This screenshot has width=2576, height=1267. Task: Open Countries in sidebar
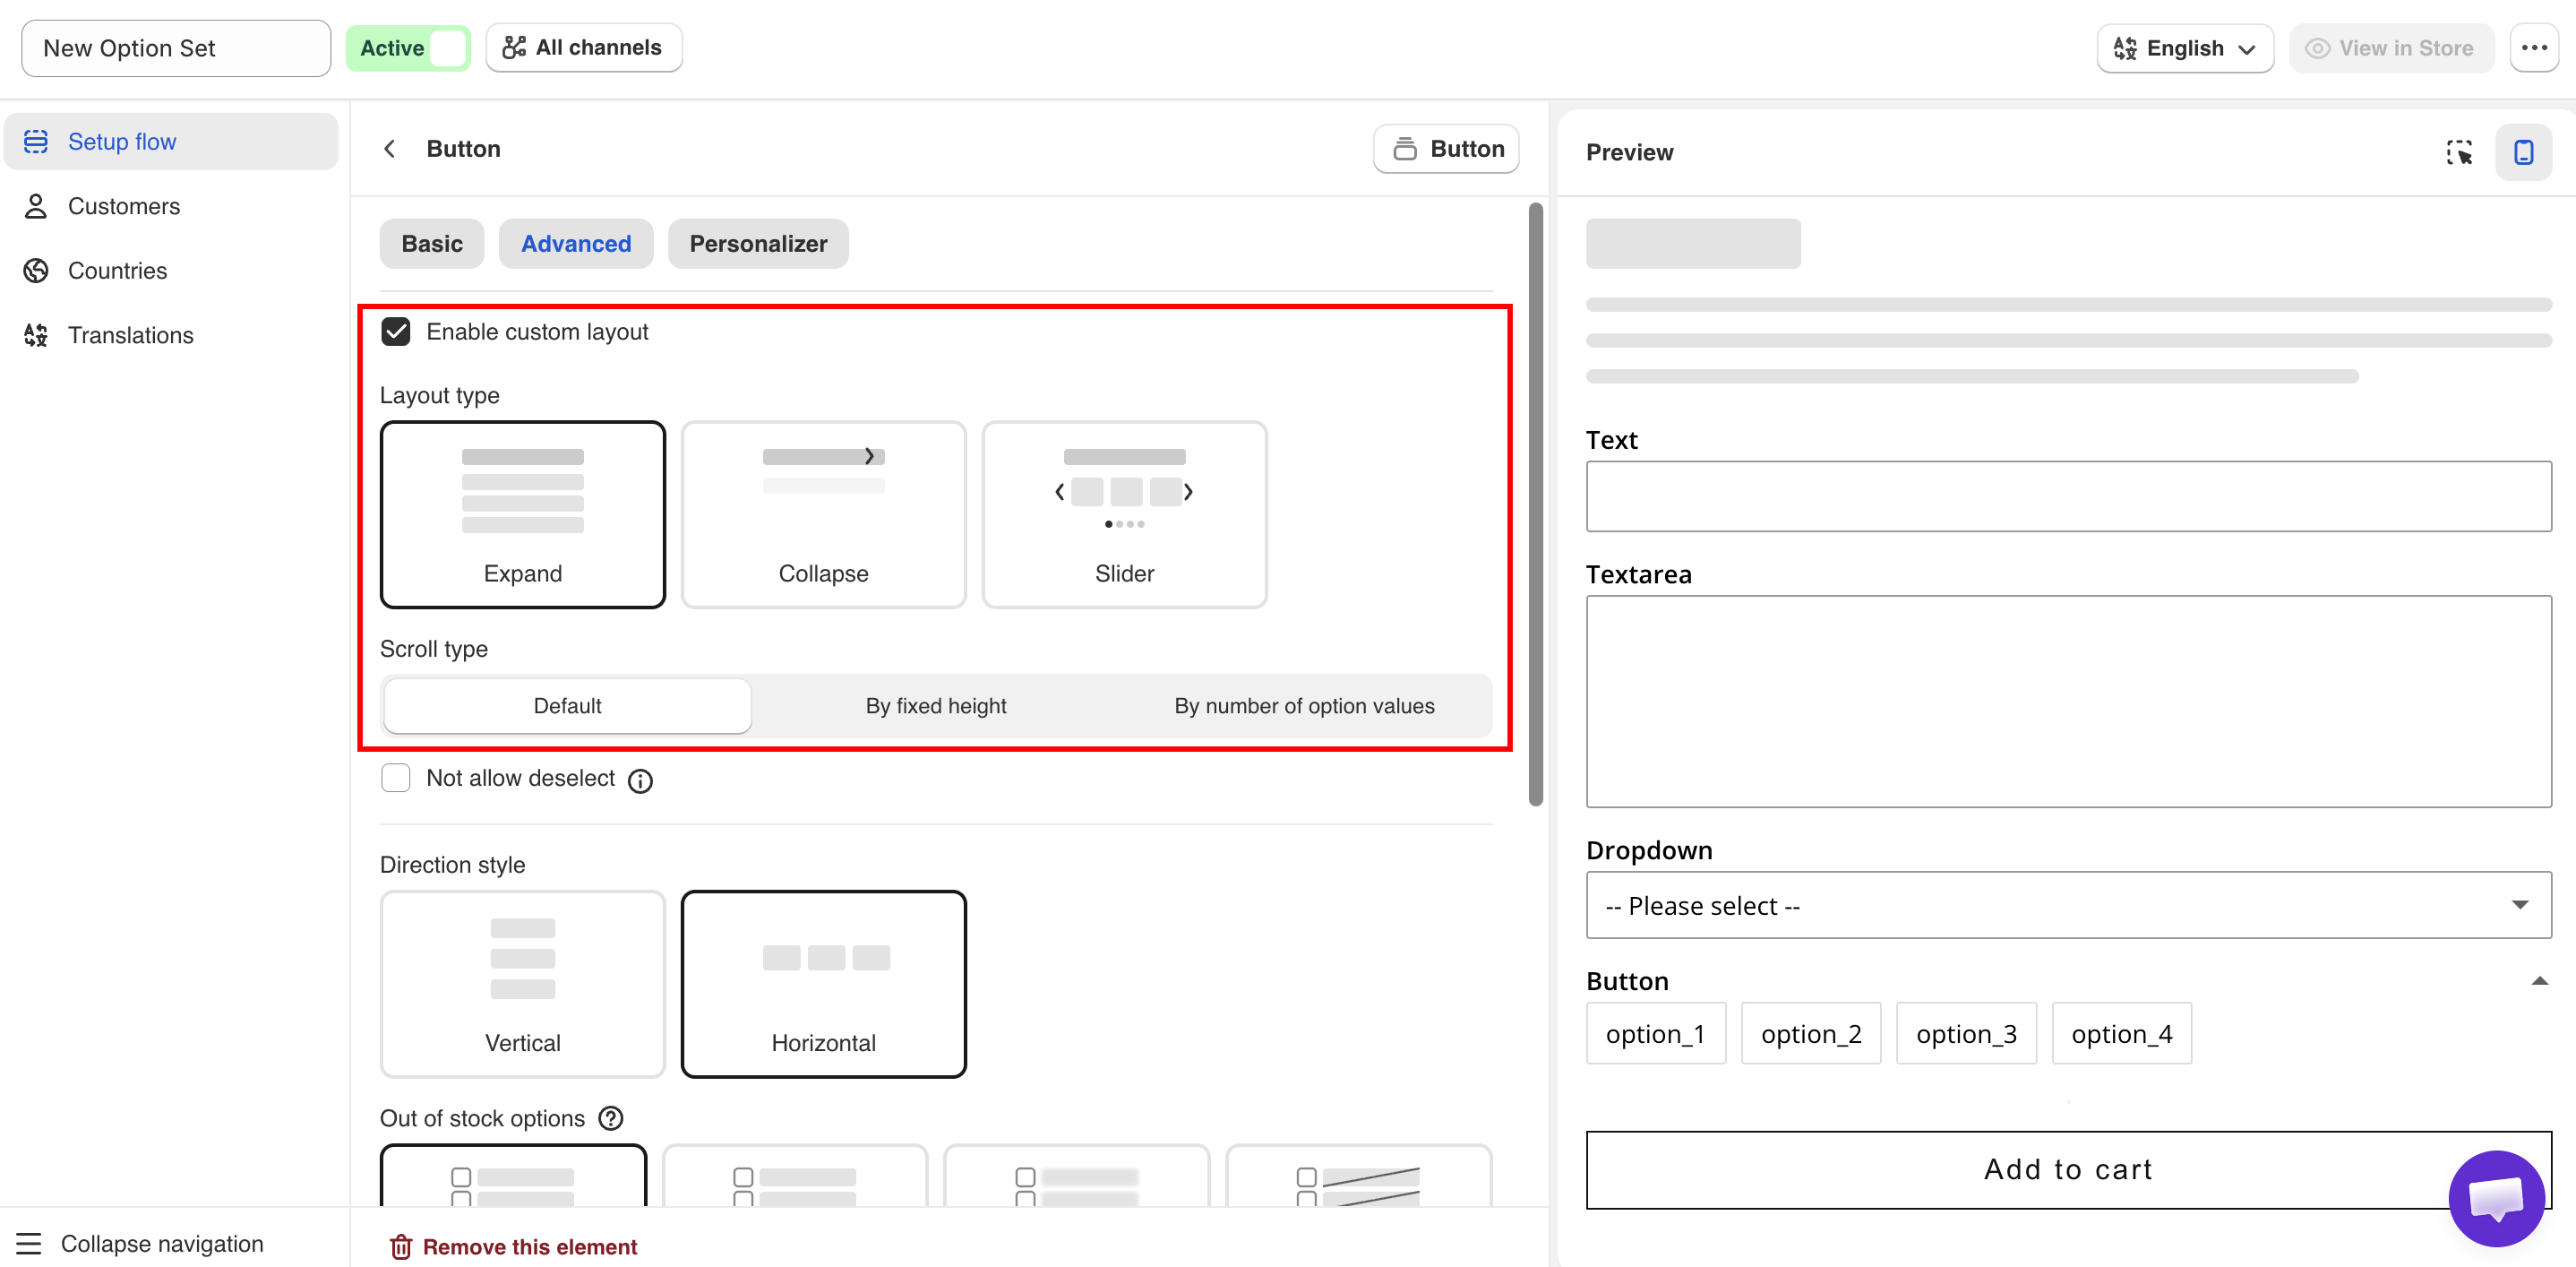(x=171, y=270)
